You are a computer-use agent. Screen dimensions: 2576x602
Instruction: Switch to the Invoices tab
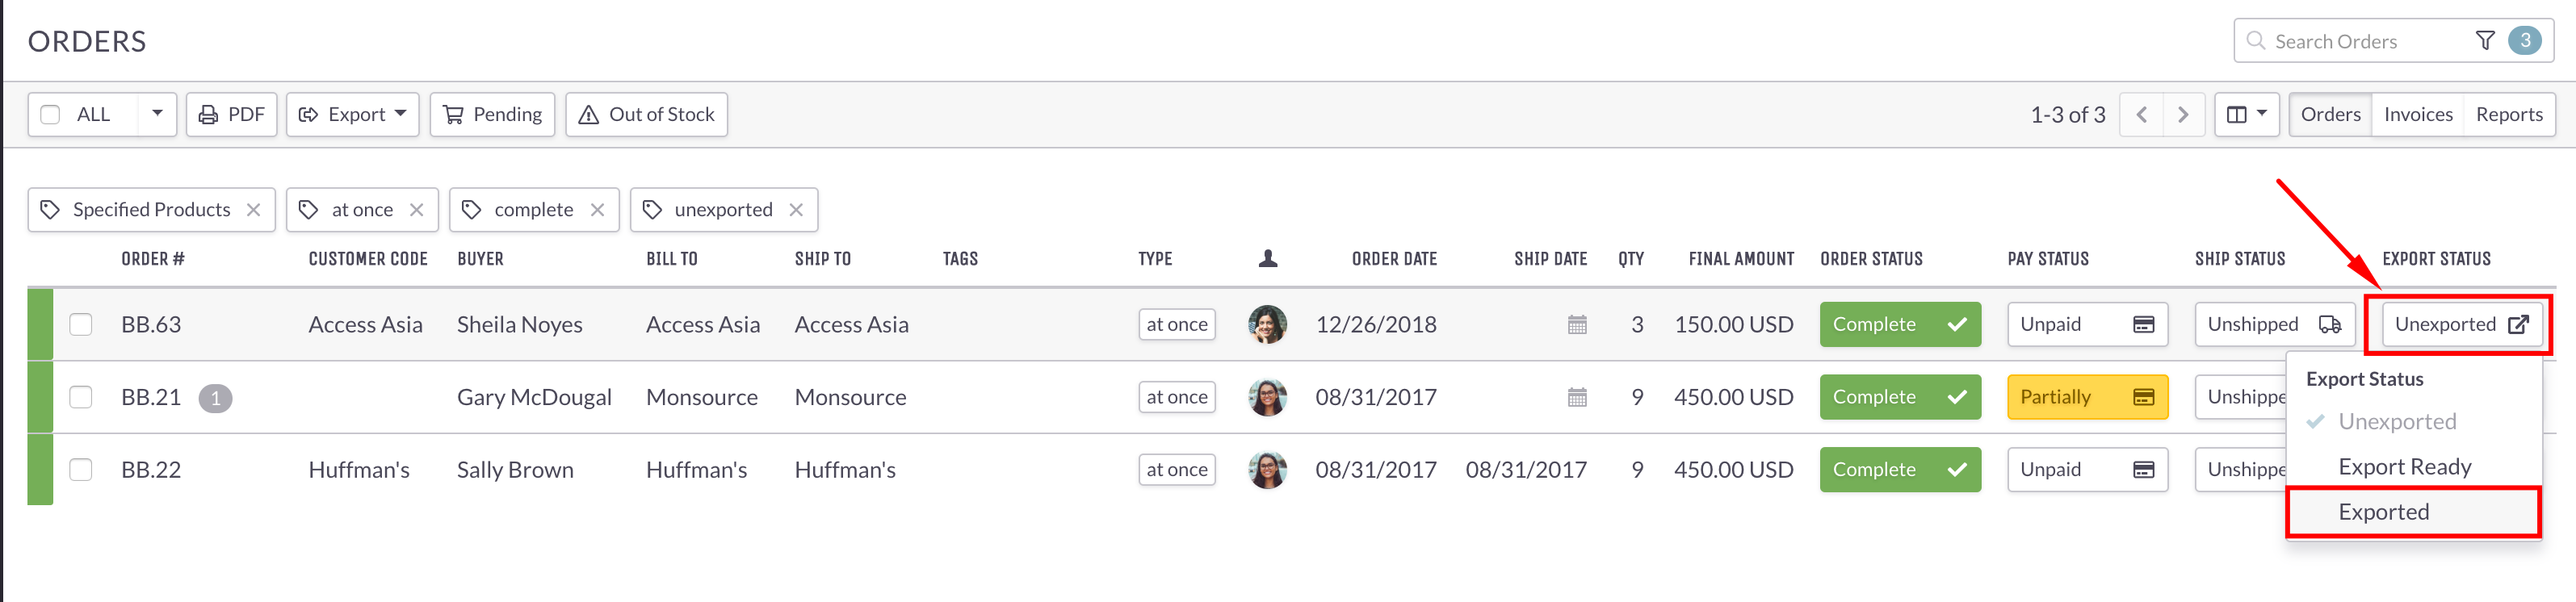tap(2417, 115)
